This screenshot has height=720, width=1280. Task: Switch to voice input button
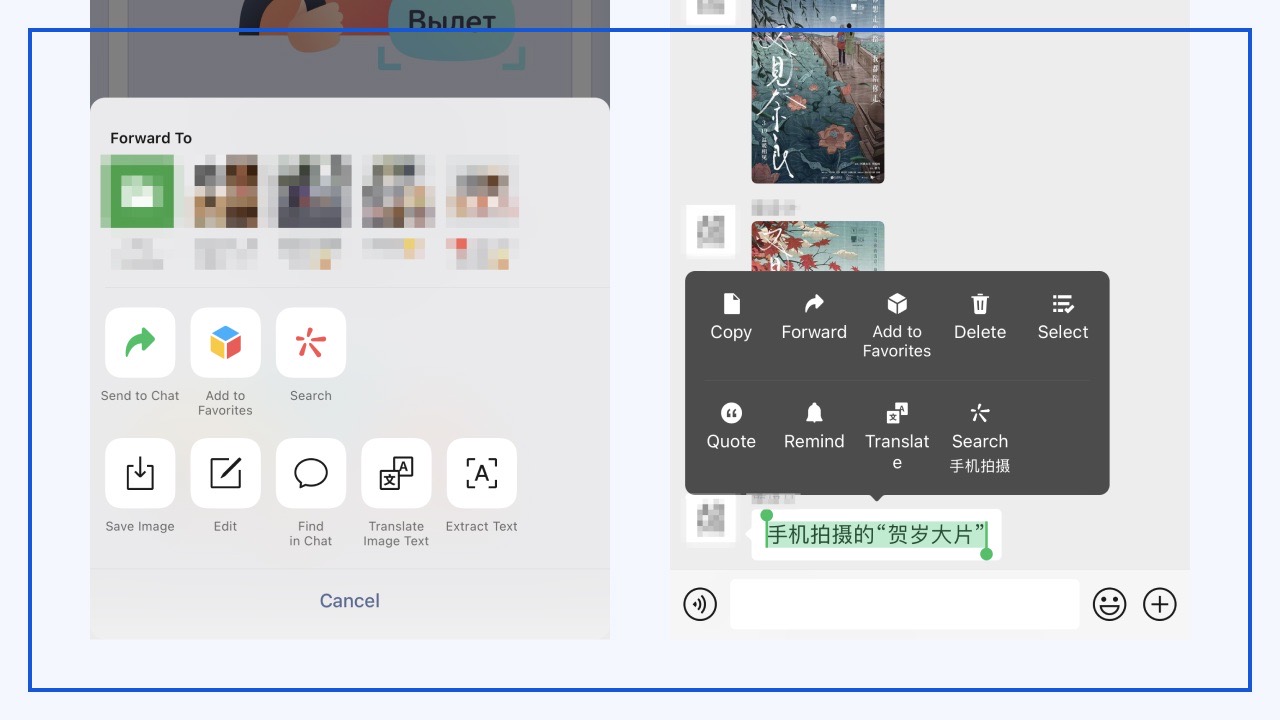[700, 604]
